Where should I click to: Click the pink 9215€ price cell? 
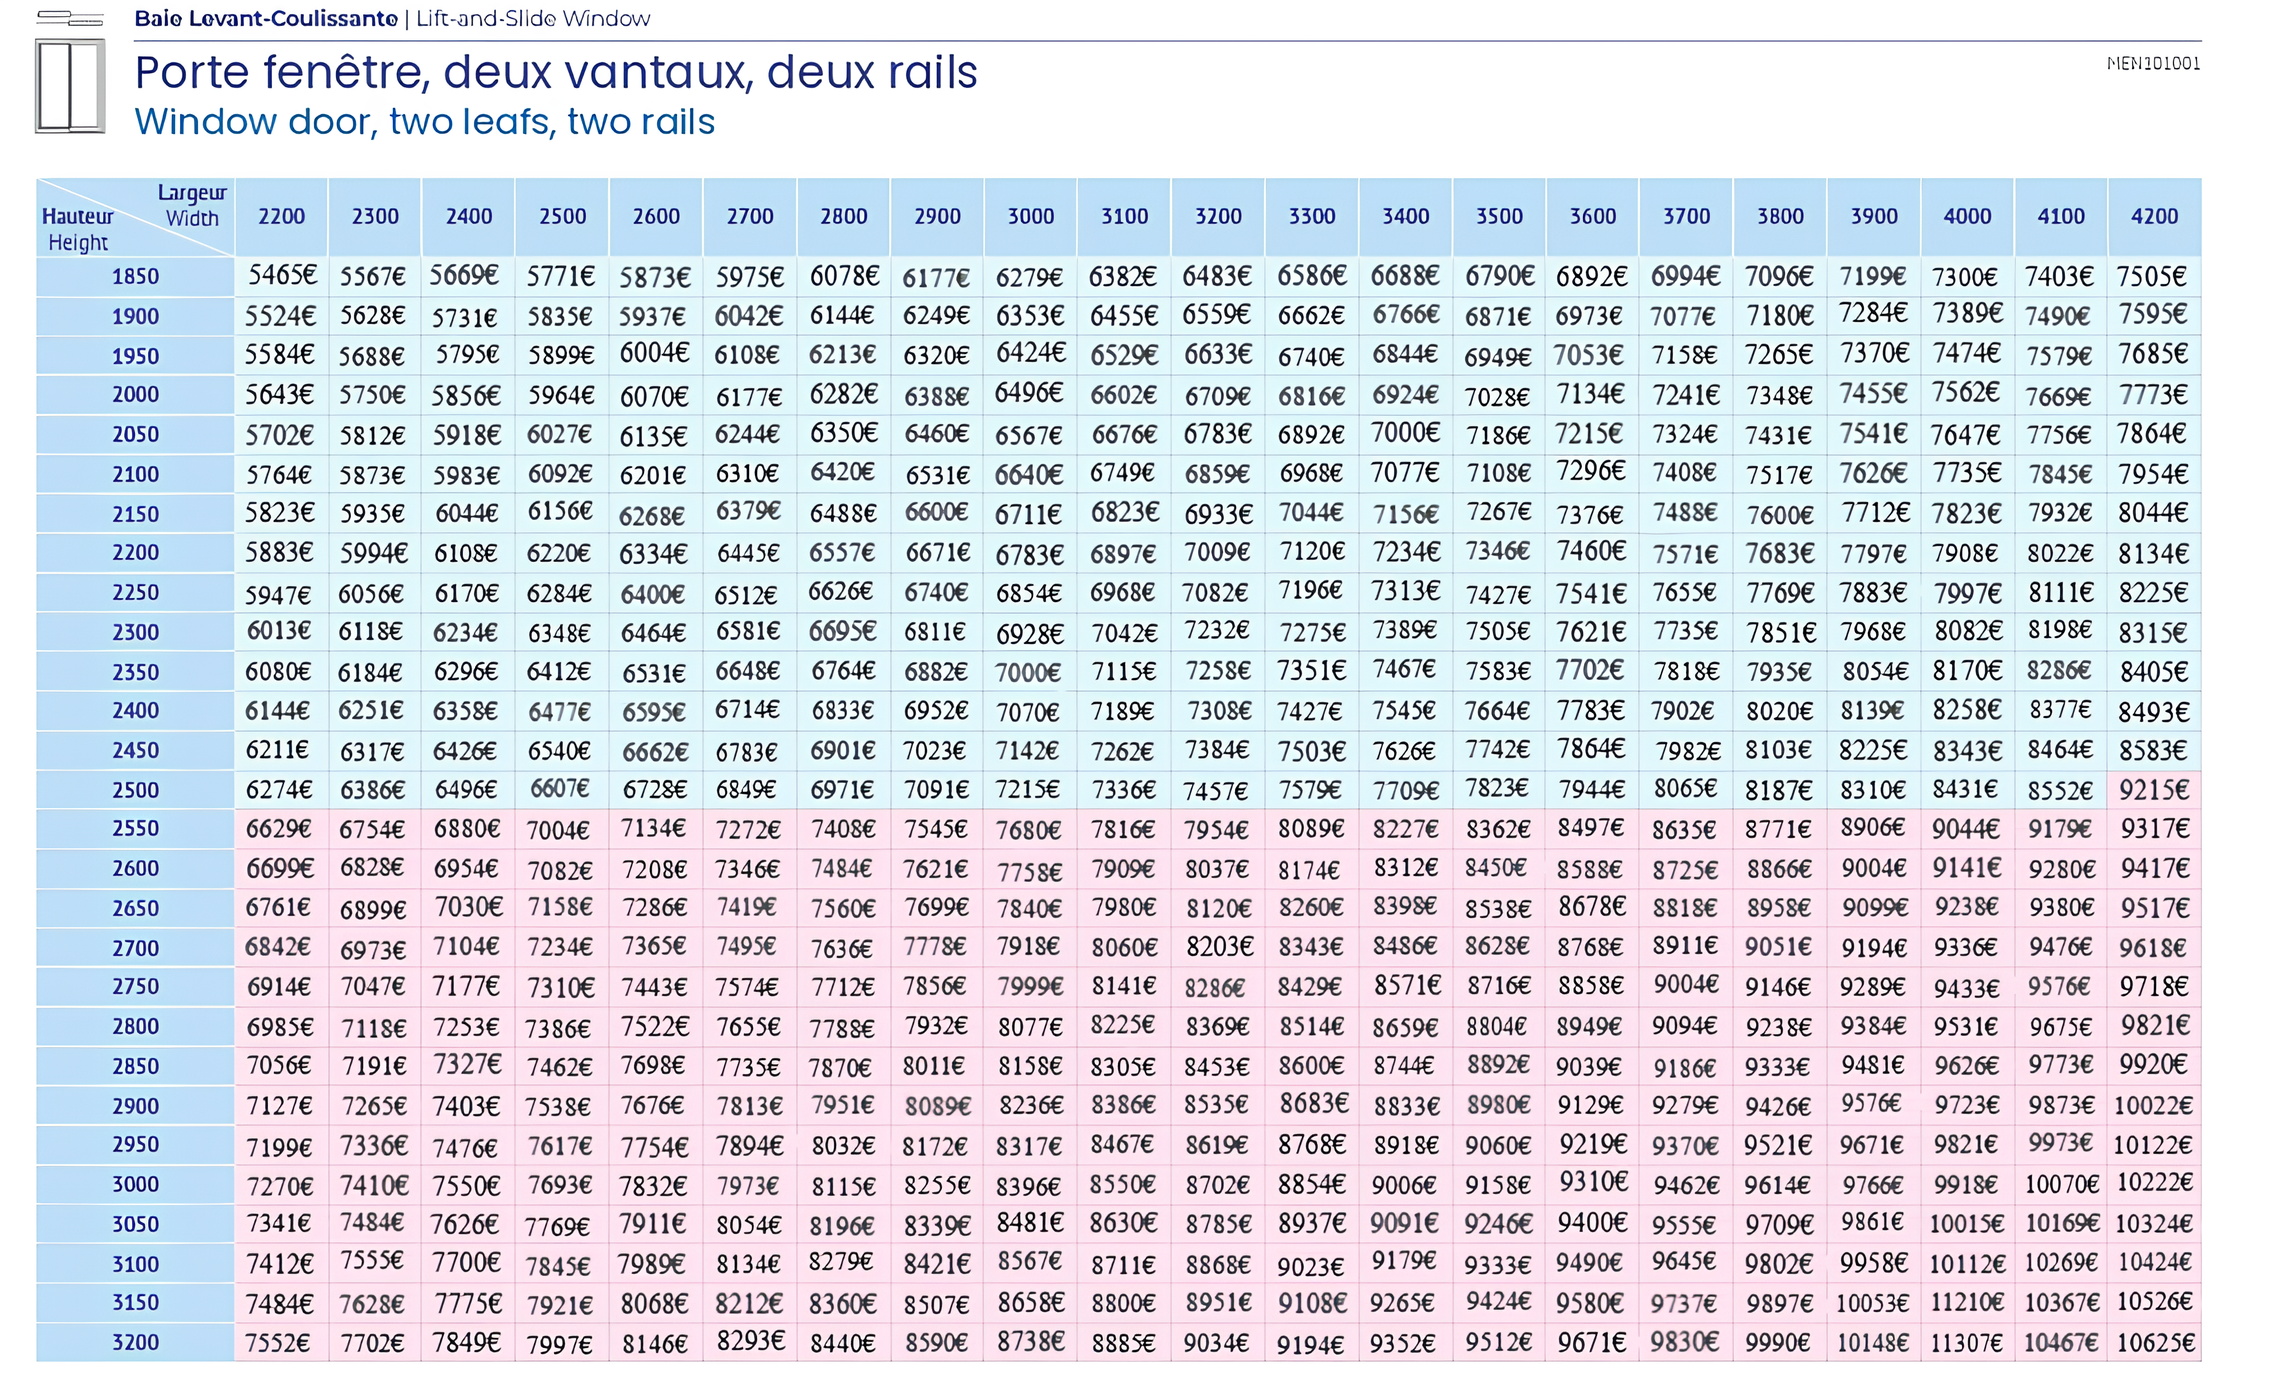pyautogui.click(x=2154, y=790)
